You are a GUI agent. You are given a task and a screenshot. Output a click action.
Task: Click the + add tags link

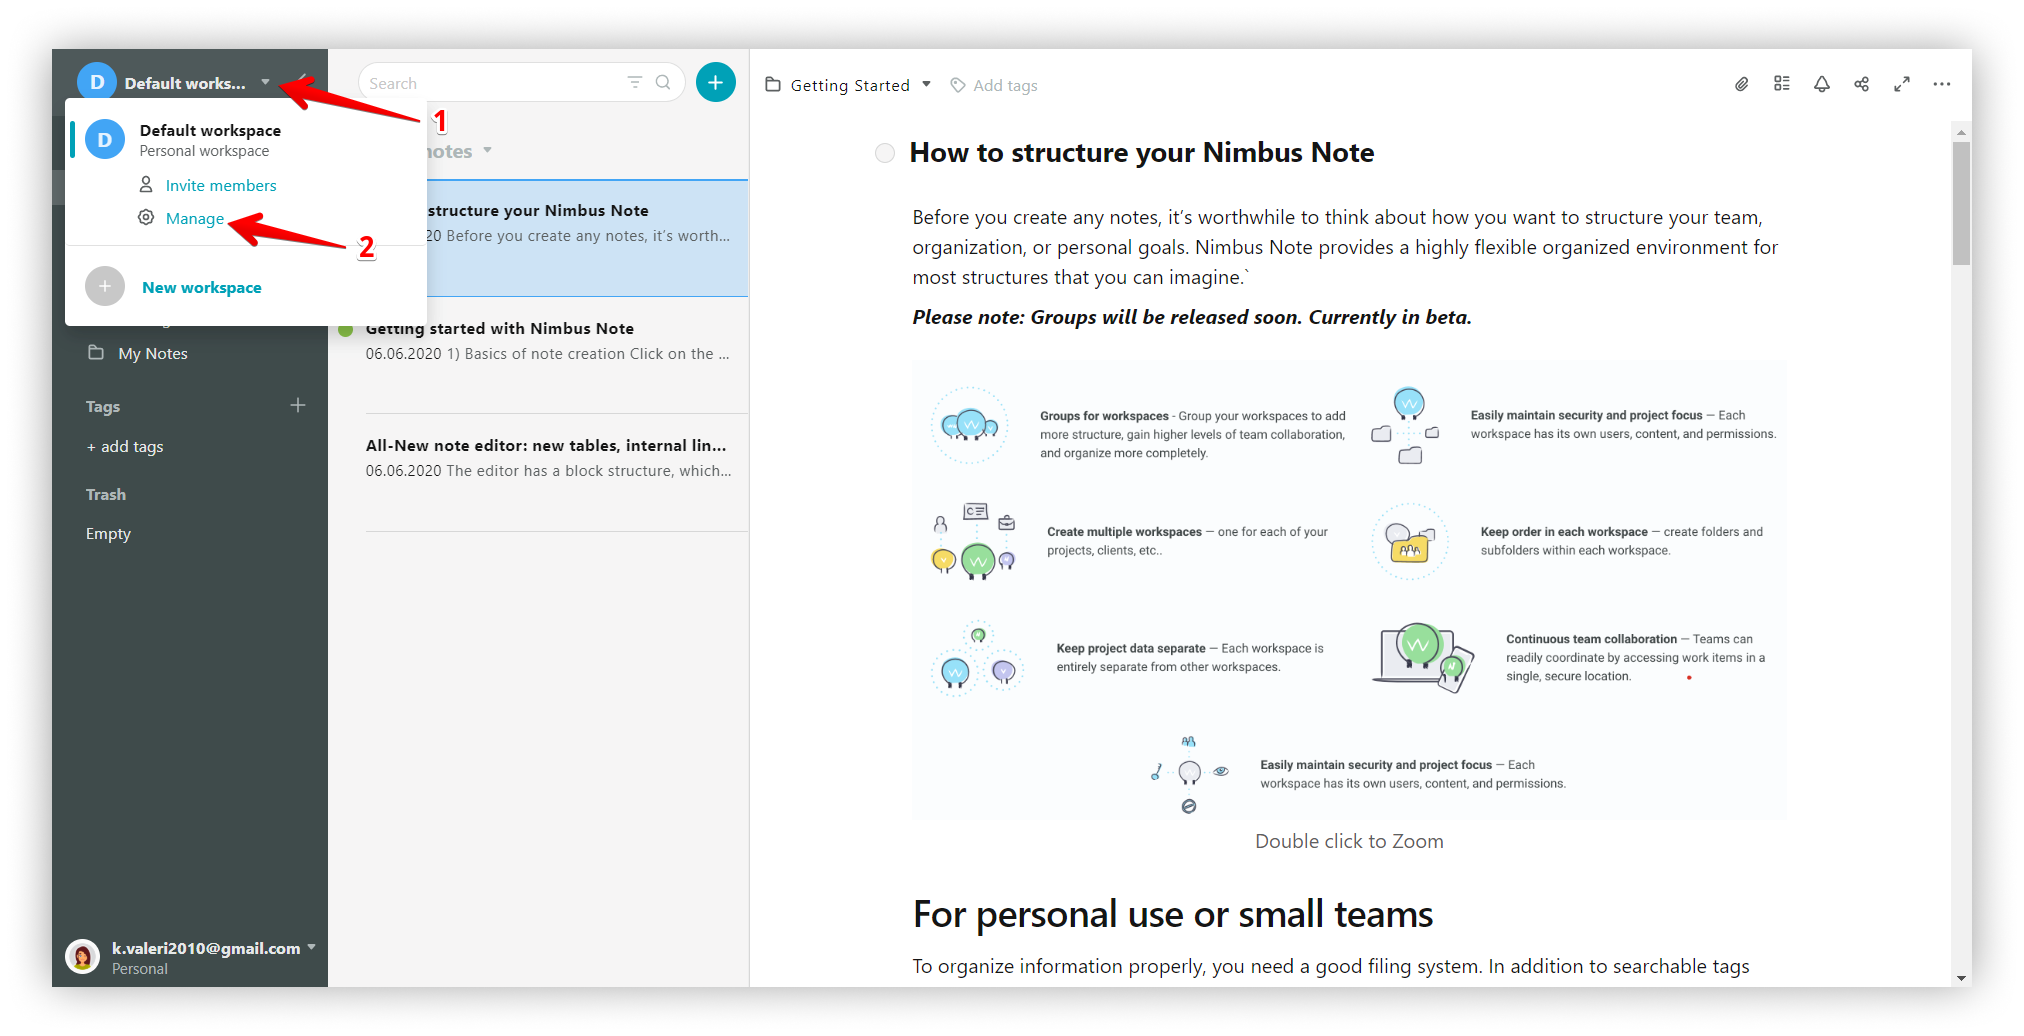tap(125, 446)
